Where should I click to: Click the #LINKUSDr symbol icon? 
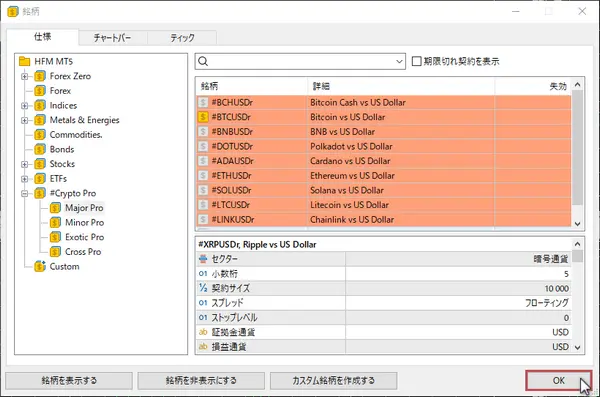(x=203, y=219)
